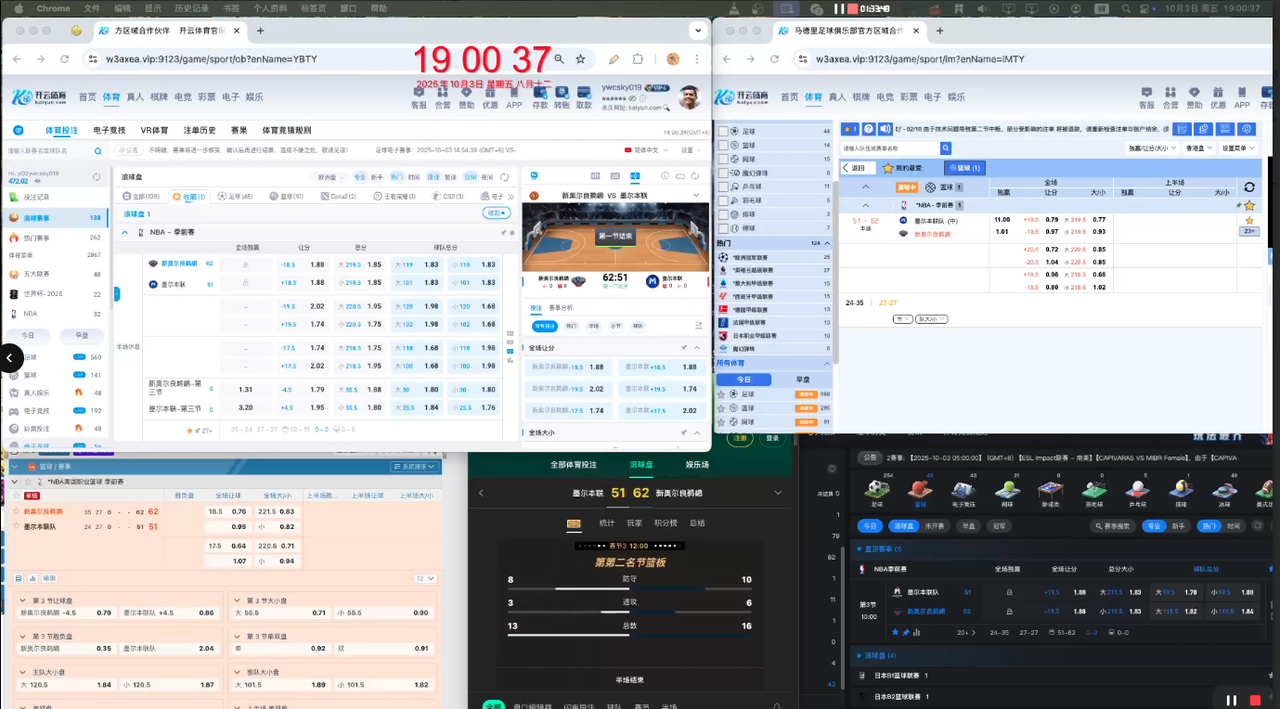Click the speaker announcement icon in right window
Image resolution: width=1280 pixels, height=709 pixels.
[x=885, y=129]
